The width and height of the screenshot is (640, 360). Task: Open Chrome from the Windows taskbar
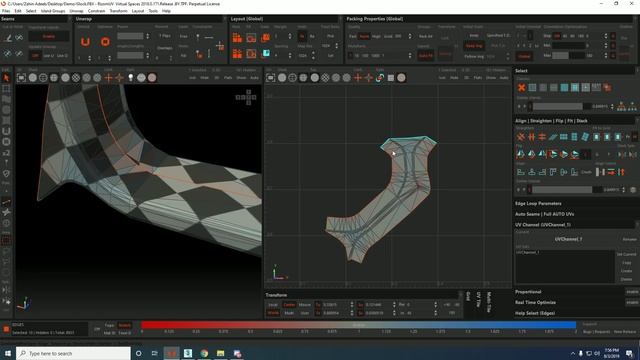(204, 353)
